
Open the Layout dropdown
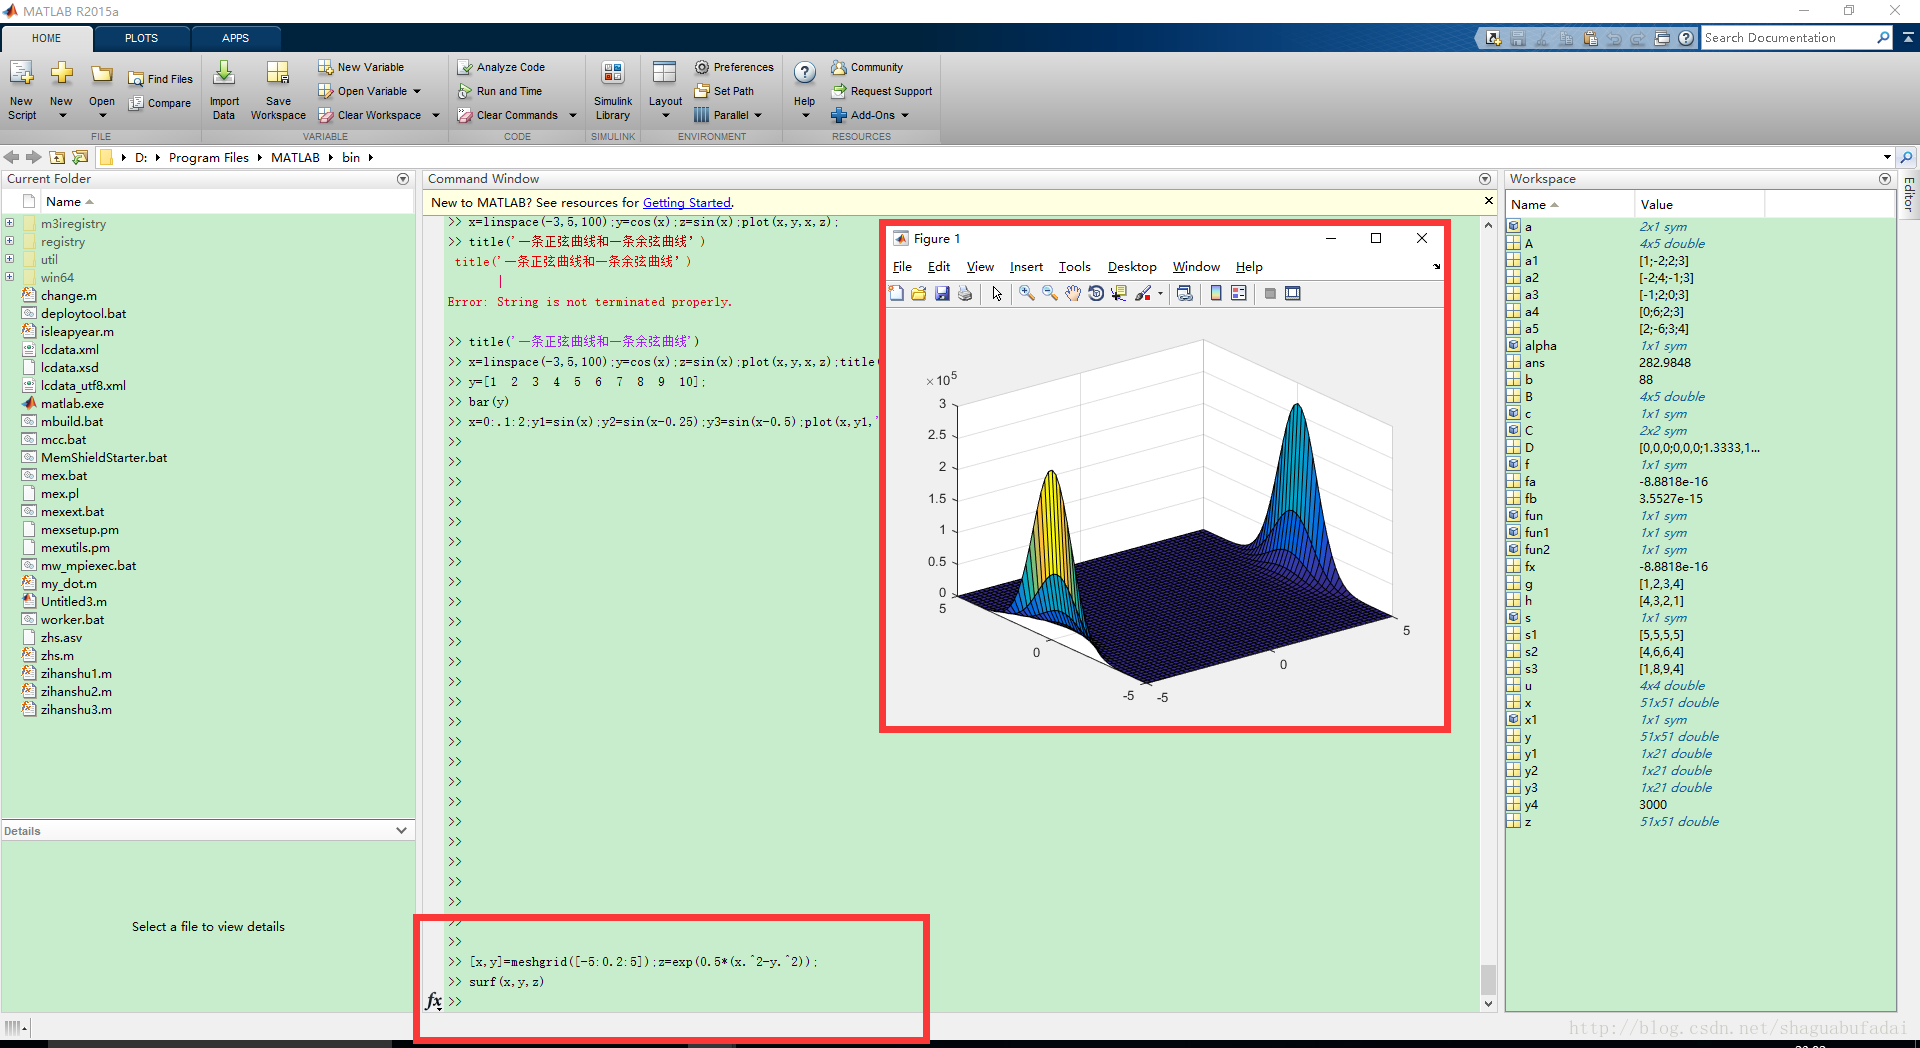click(665, 90)
